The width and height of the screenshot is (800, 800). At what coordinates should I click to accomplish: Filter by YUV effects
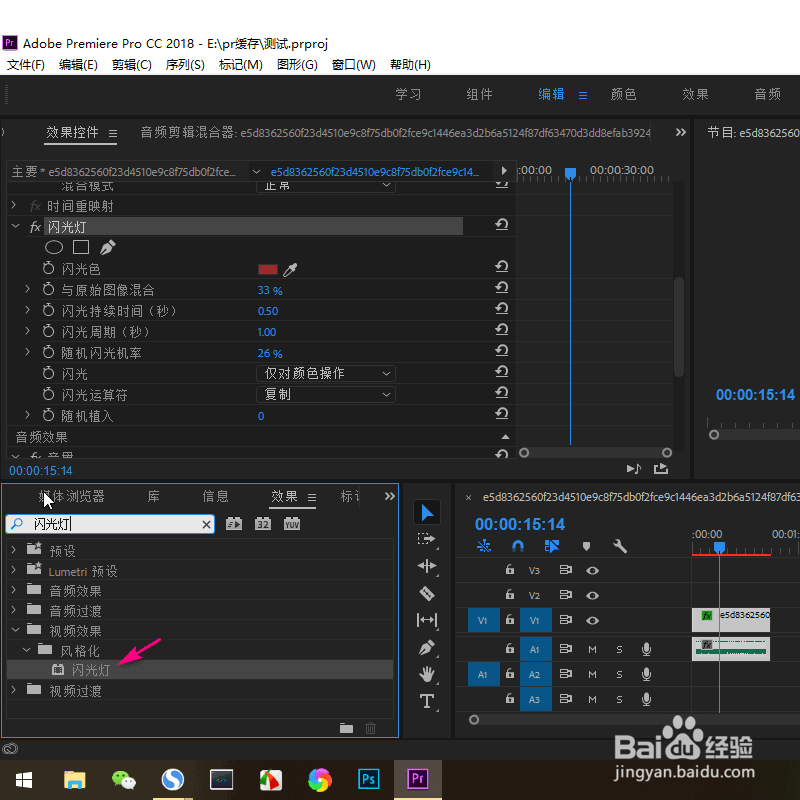[x=292, y=524]
